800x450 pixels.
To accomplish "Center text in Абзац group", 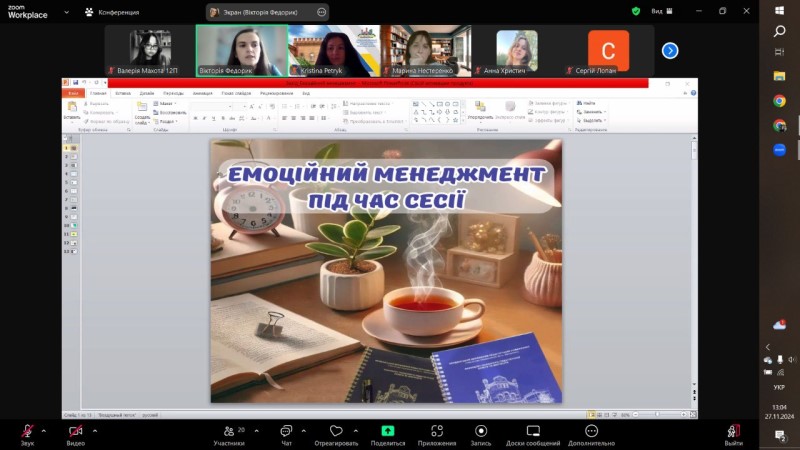I will point(293,118).
